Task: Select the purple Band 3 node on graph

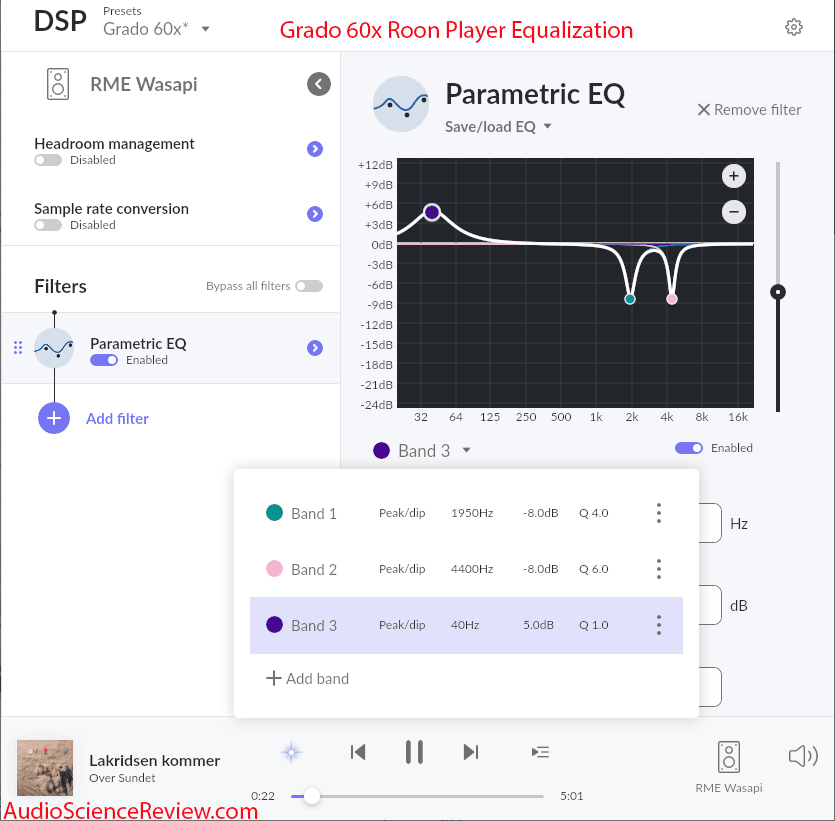Action: (432, 212)
